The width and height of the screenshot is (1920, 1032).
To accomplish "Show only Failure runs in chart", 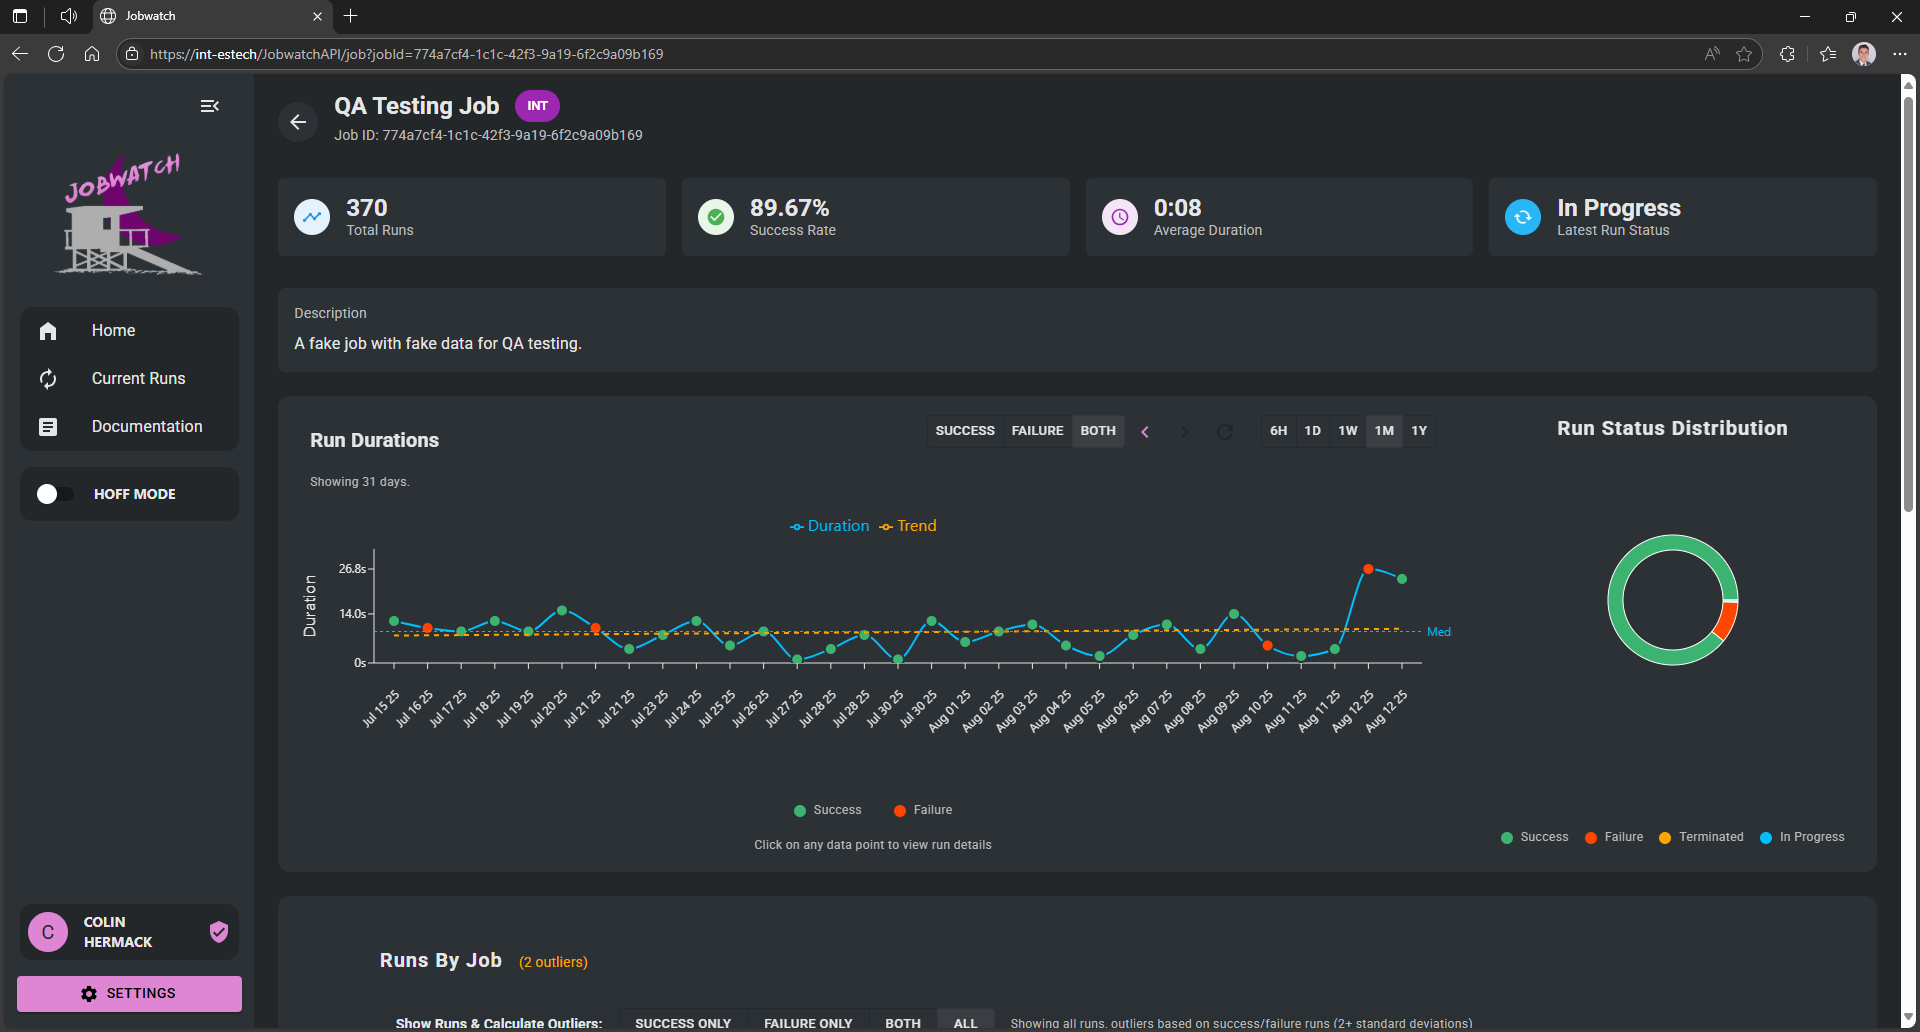I will 1037,431.
